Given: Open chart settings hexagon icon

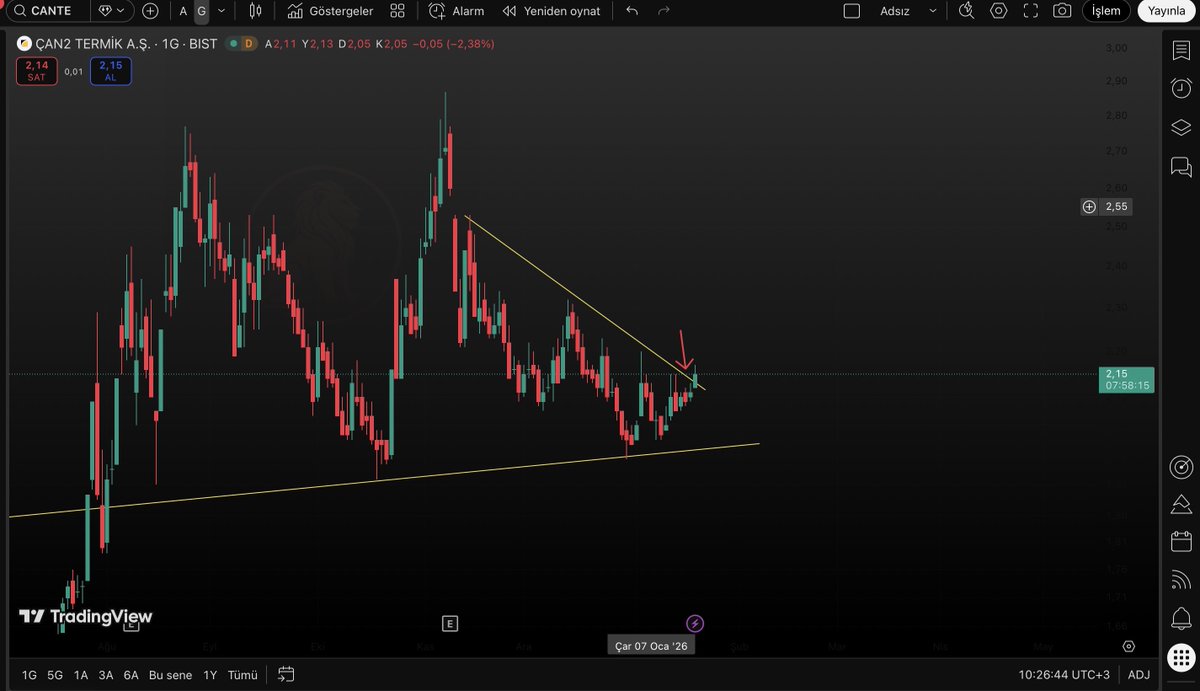Looking at the screenshot, I should pyautogui.click(x=999, y=11).
